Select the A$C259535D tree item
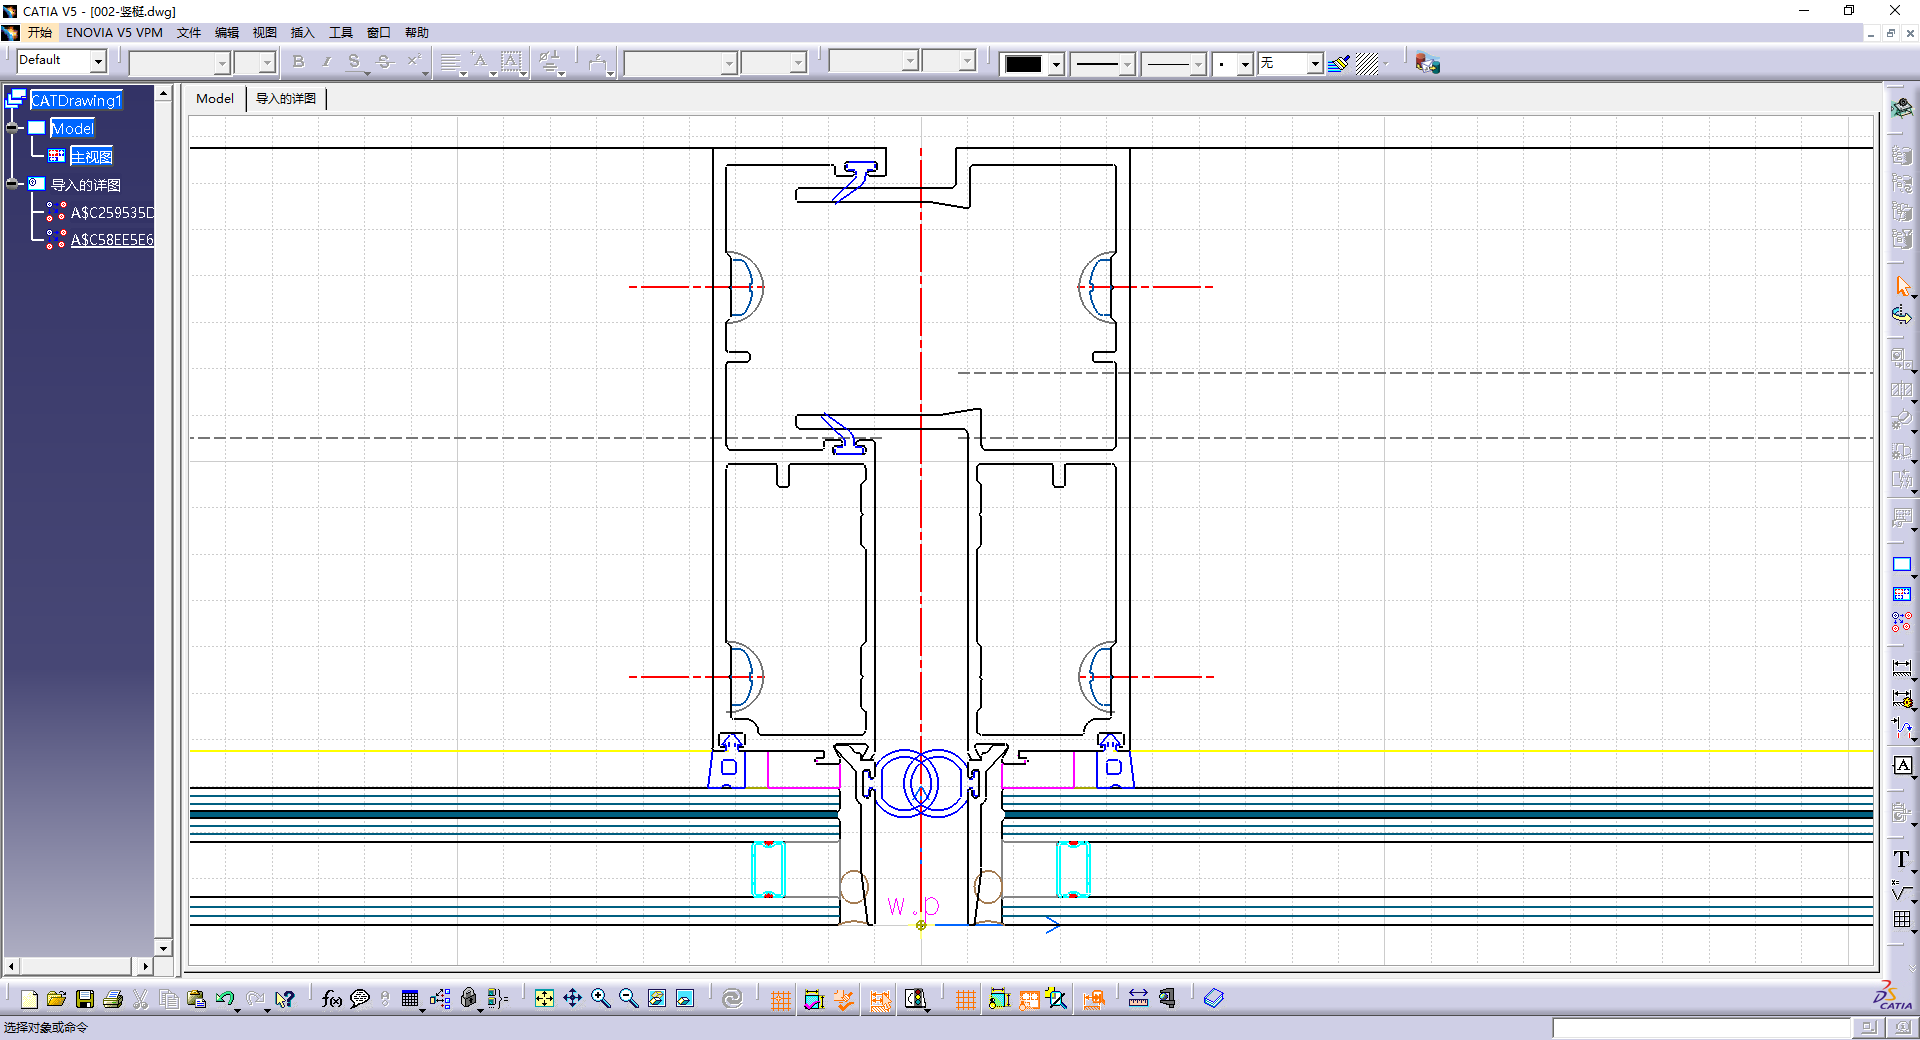Viewport: 1920px width, 1040px height. pyautogui.click(x=112, y=213)
